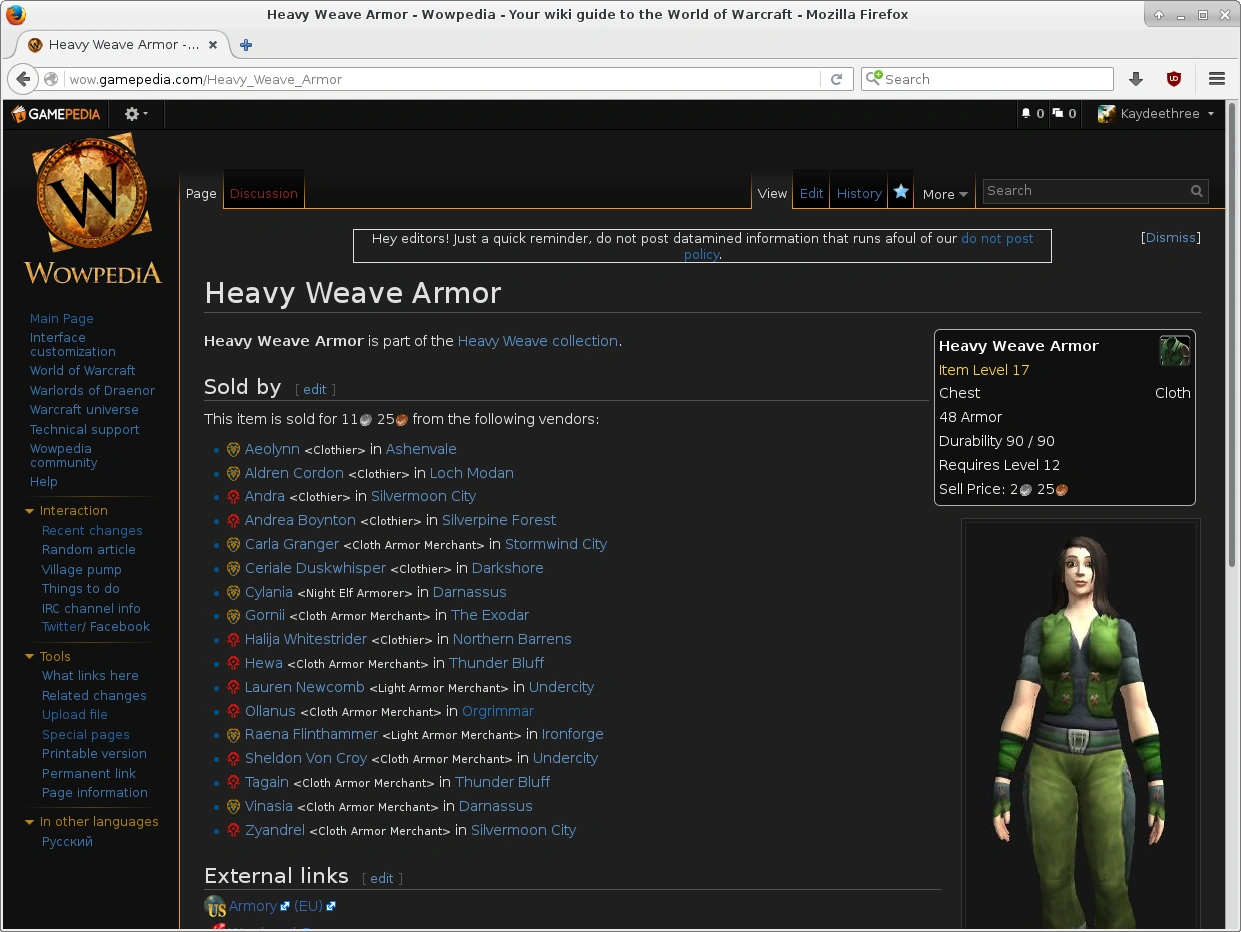This screenshot has height=932, width=1241.
Task: Open the Stormwind City link
Action: 556,545
